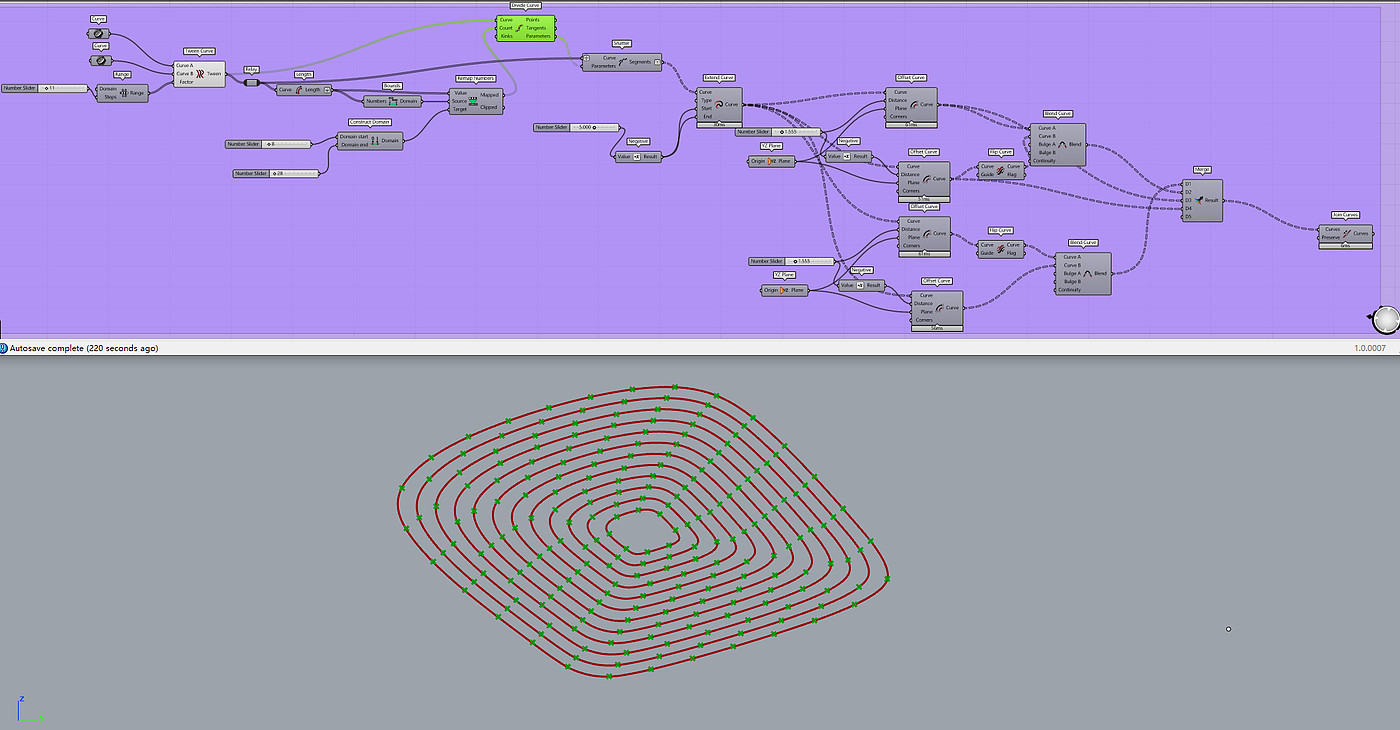This screenshot has width=1400, height=730.
Task: Select the lower Curve parameter icon
Action: [101, 60]
